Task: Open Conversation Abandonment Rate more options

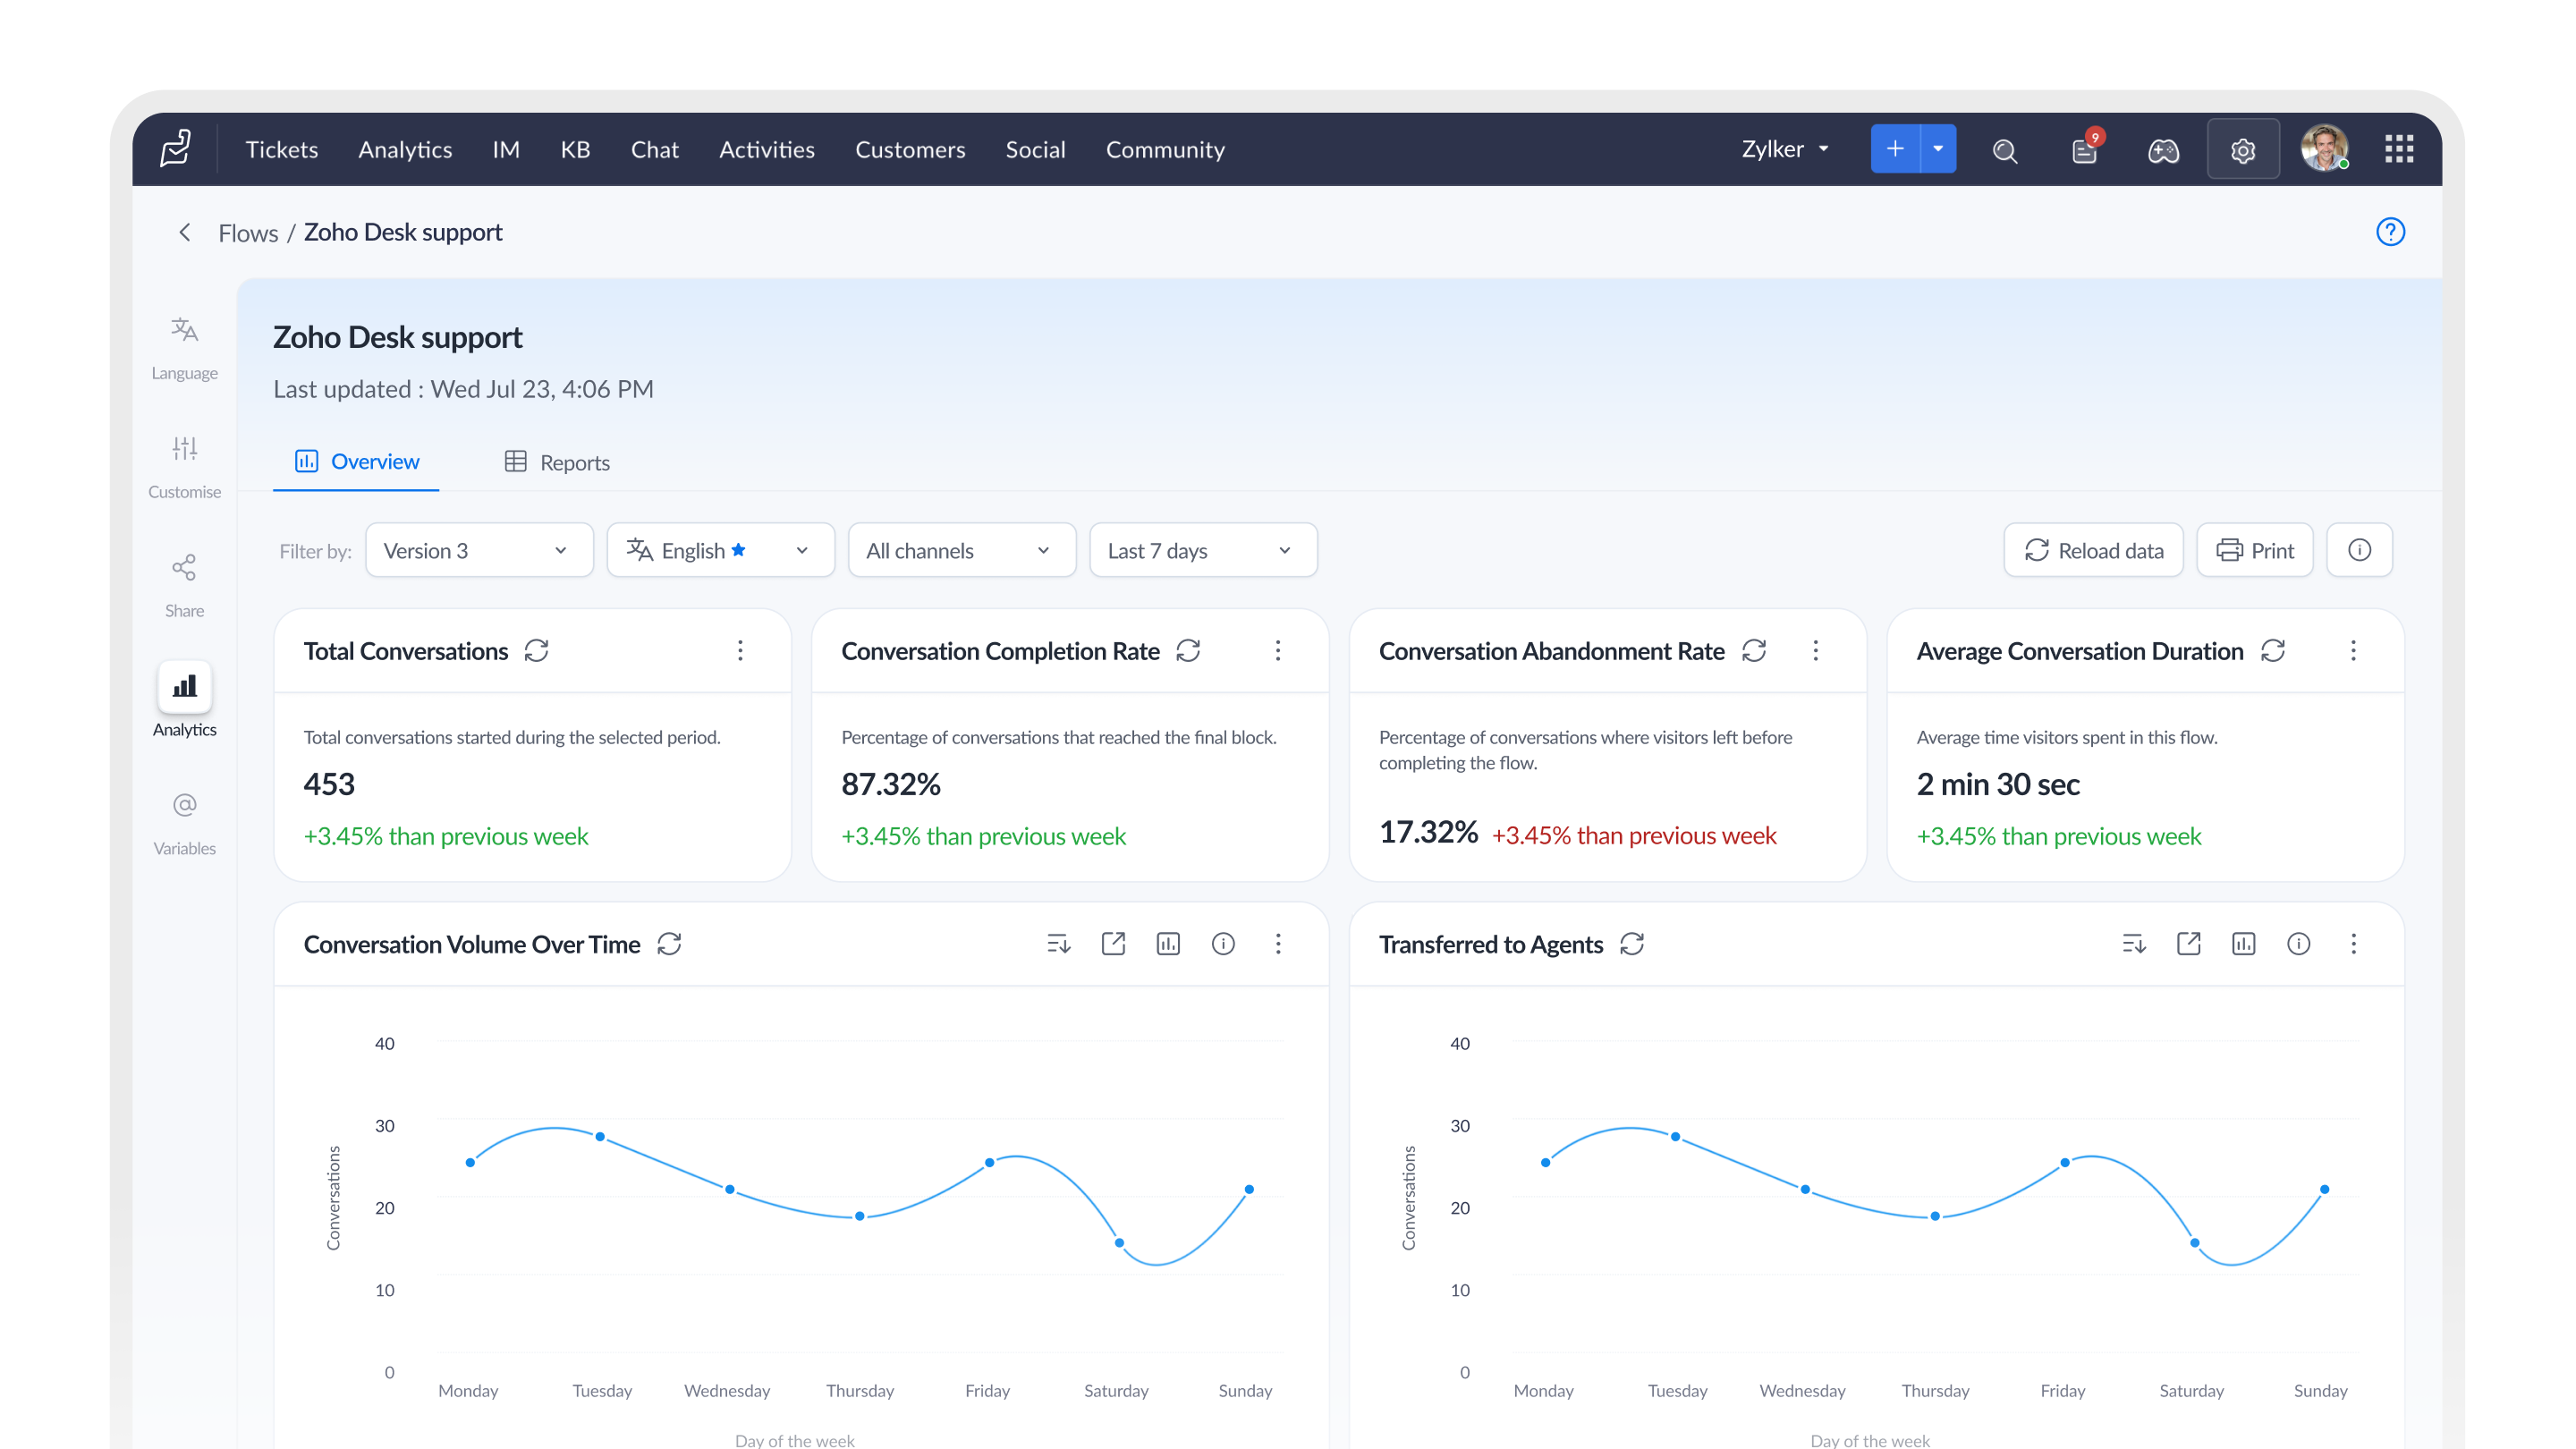Action: pos(1816,651)
